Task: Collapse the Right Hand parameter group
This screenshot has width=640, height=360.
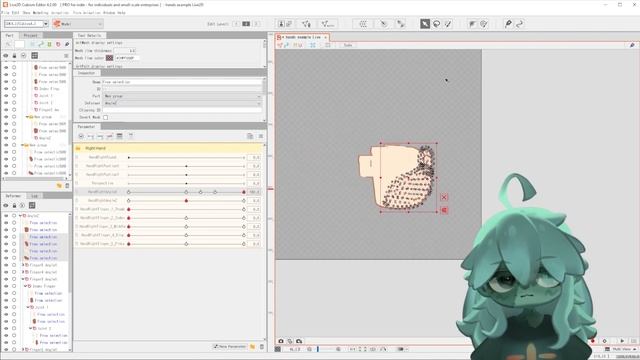Action: point(78,148)
